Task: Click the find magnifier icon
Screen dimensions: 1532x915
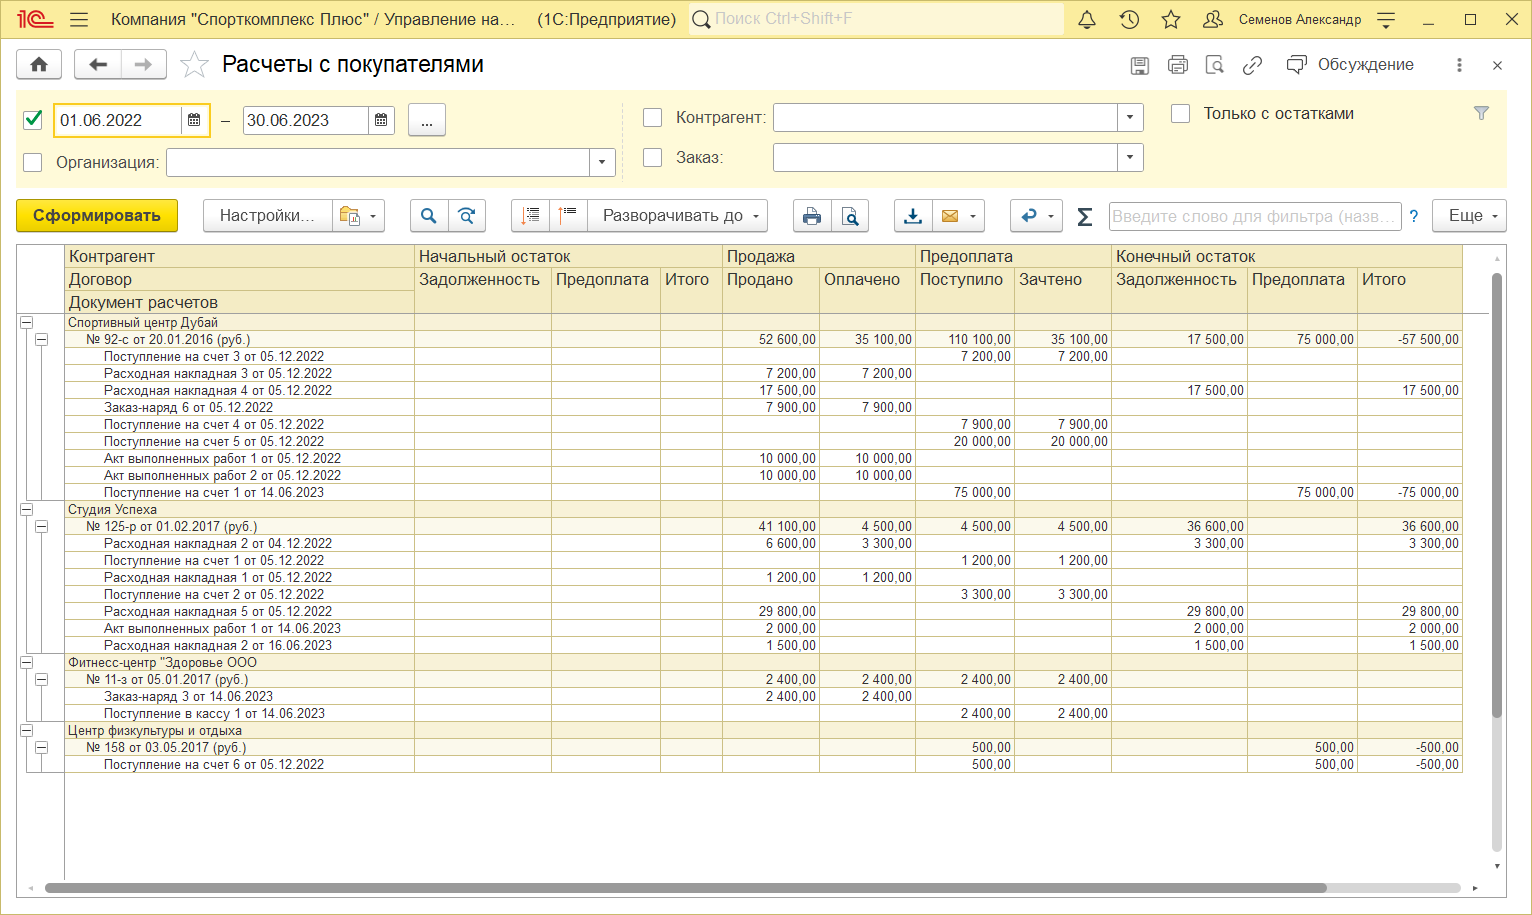Action: 429,216
